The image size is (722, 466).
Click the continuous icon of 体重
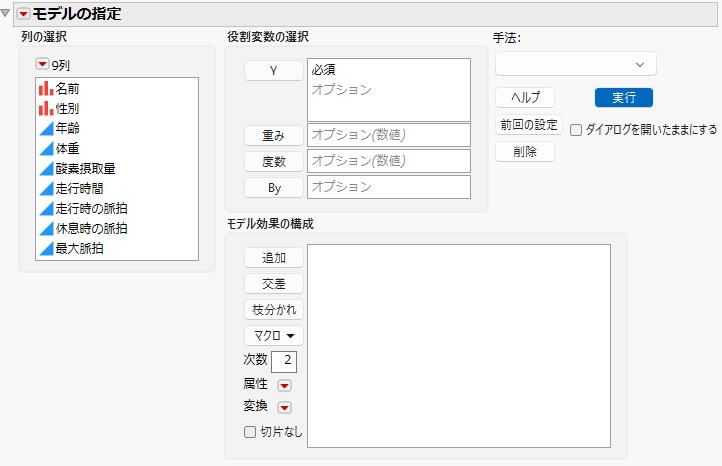46,149
